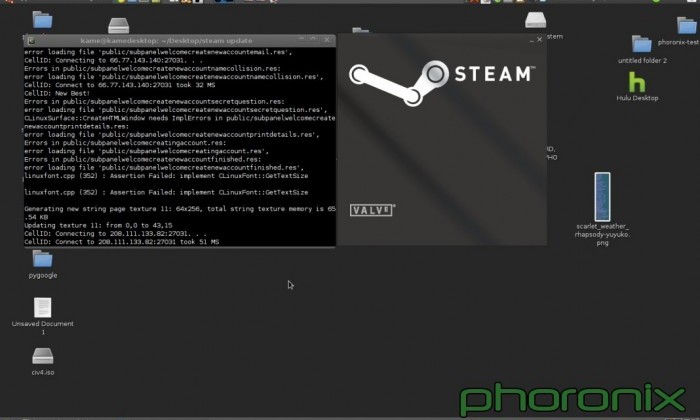This screenshot has width=700, height=420.
Task: Click the 'CellID: Connecting to 208.111.133.82:27031' line
Action: coord(115,233)
